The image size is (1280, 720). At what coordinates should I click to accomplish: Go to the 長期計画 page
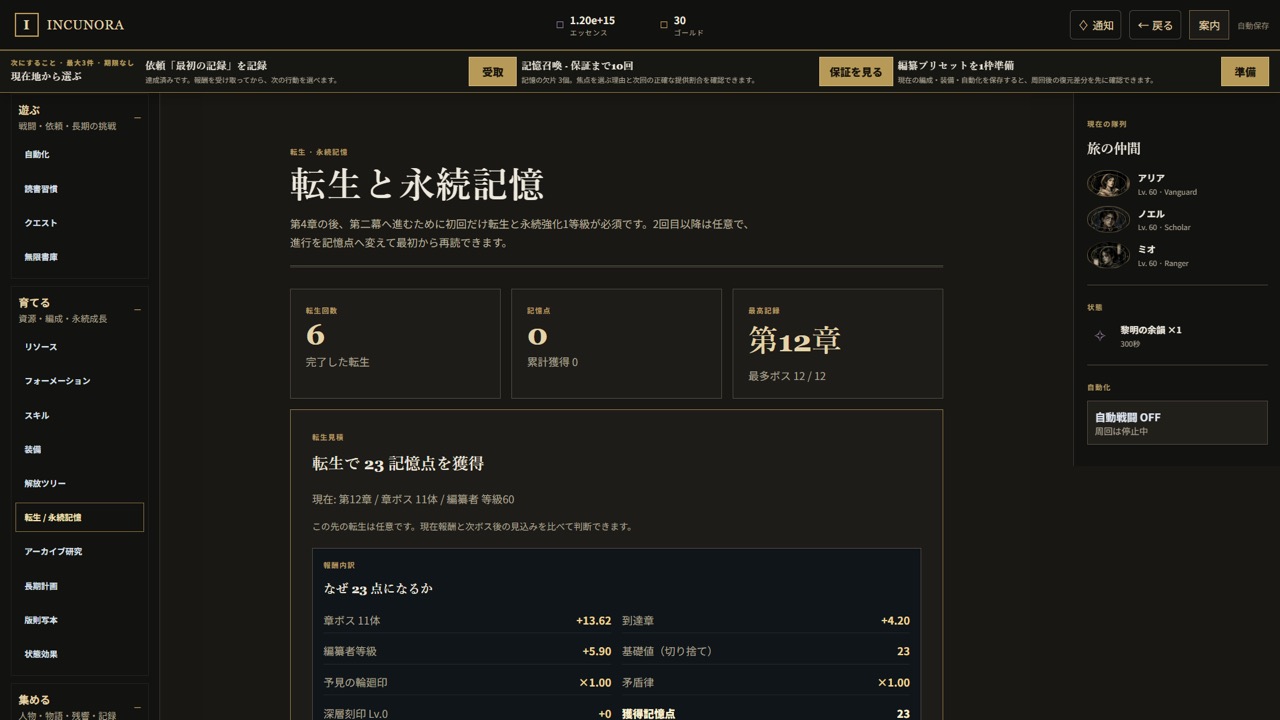point(80,586)
